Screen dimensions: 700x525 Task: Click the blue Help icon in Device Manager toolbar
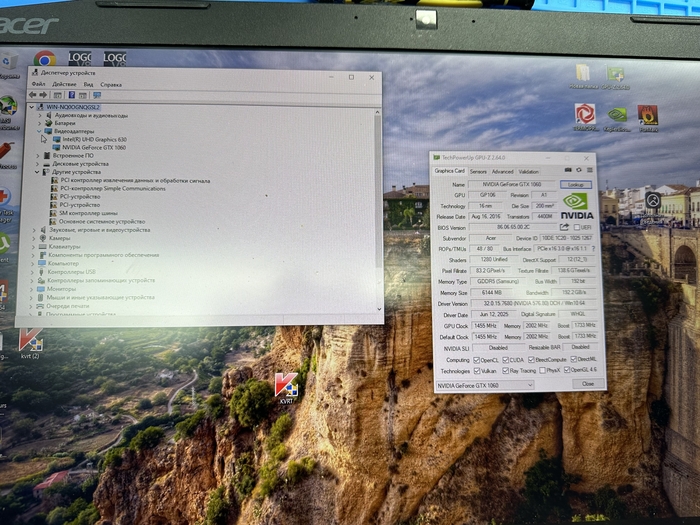coord(71,95)
